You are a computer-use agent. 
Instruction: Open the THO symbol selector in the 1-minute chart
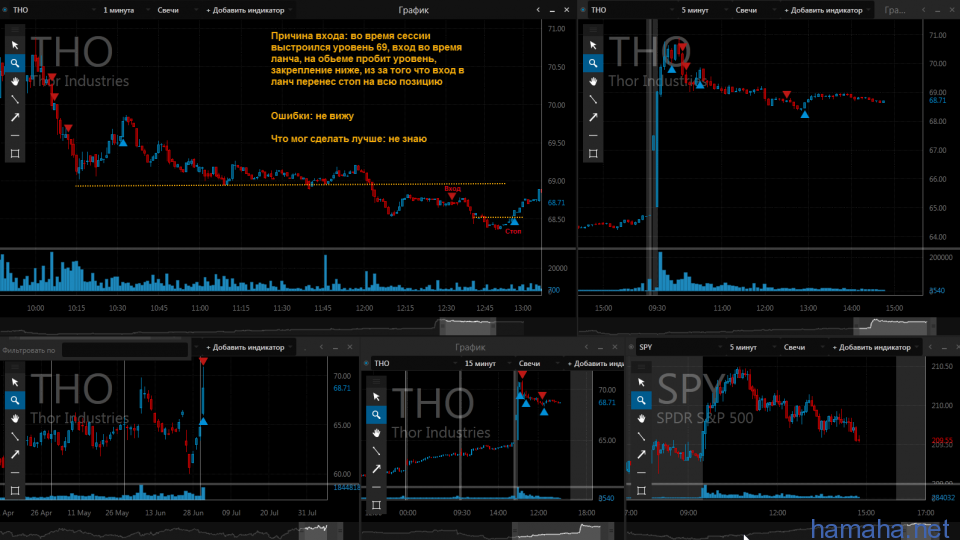[54, 10]
